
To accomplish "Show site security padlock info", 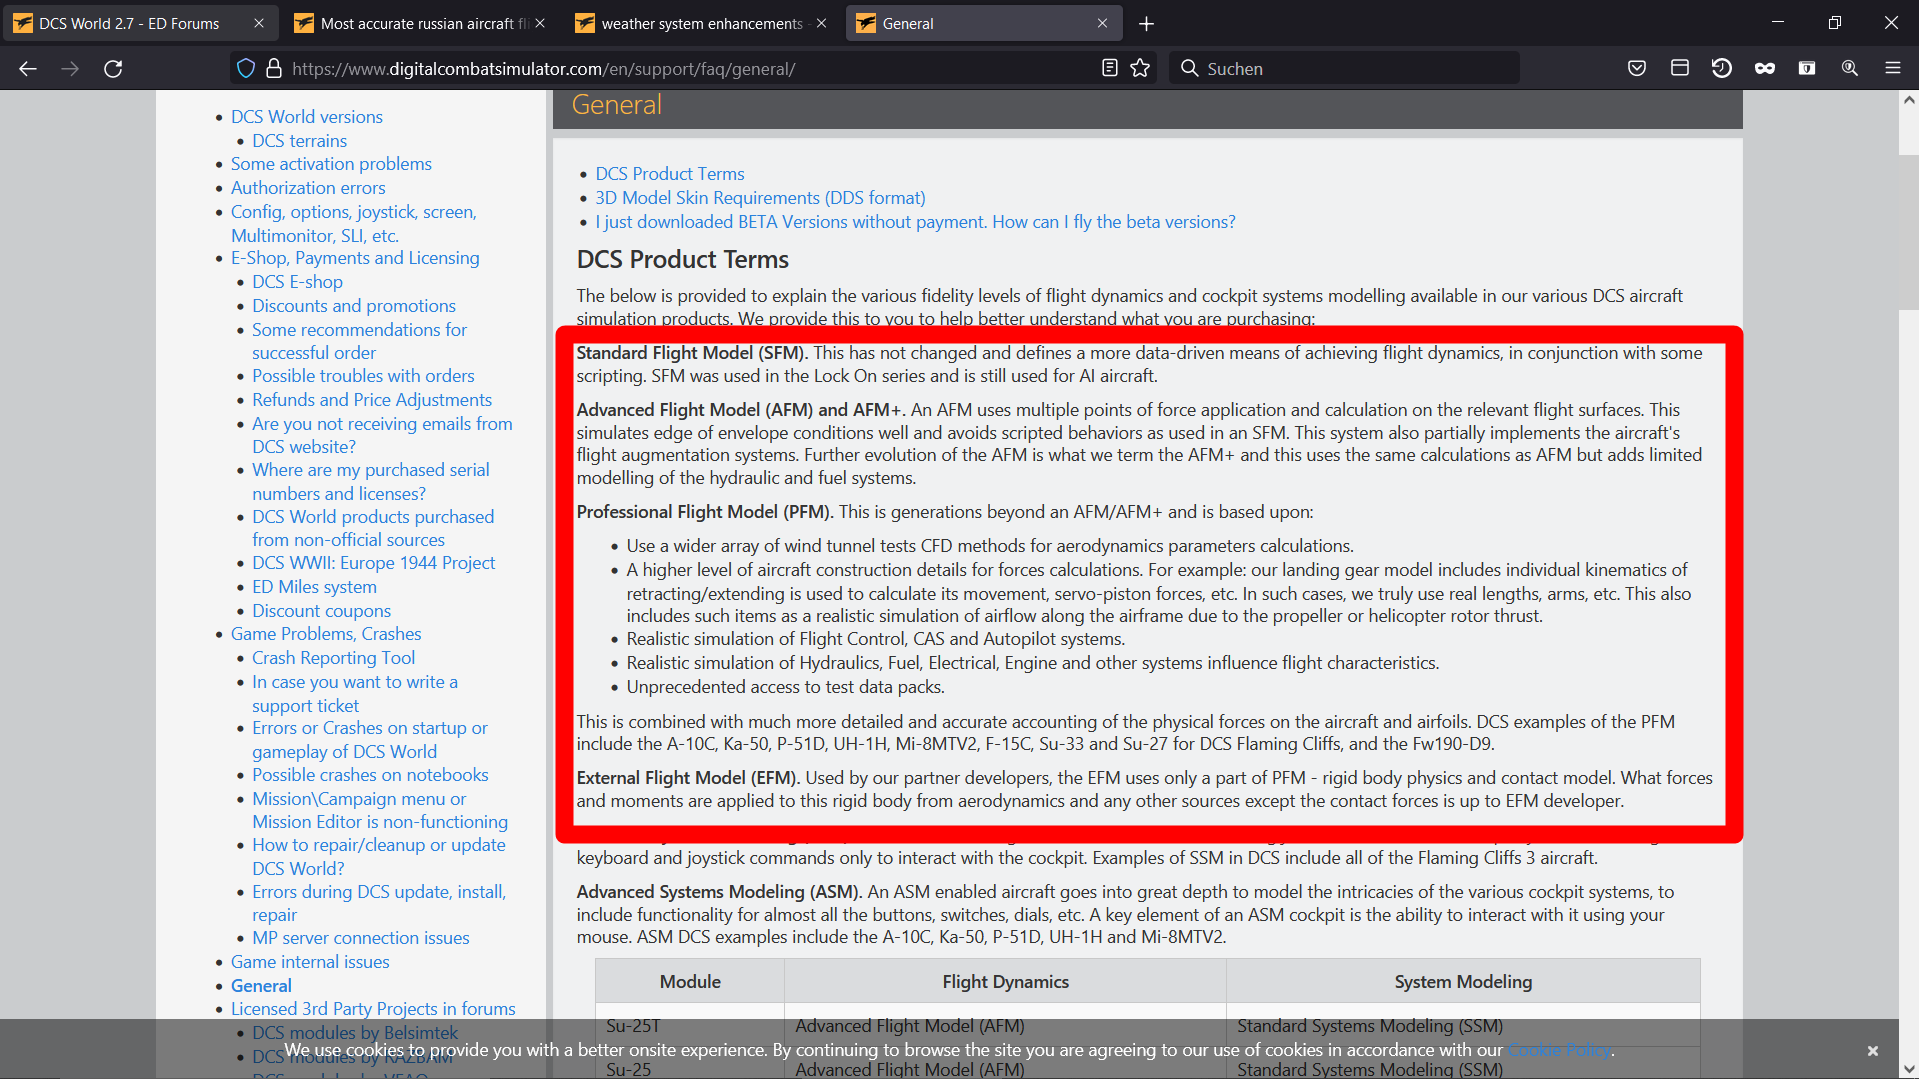I will (273, 68).
